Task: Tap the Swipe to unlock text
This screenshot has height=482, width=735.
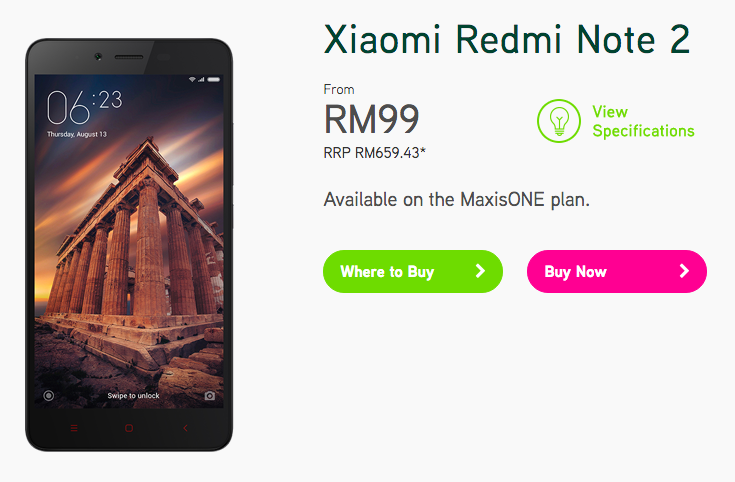Action: pyautogui.click(x=133, y=396)
